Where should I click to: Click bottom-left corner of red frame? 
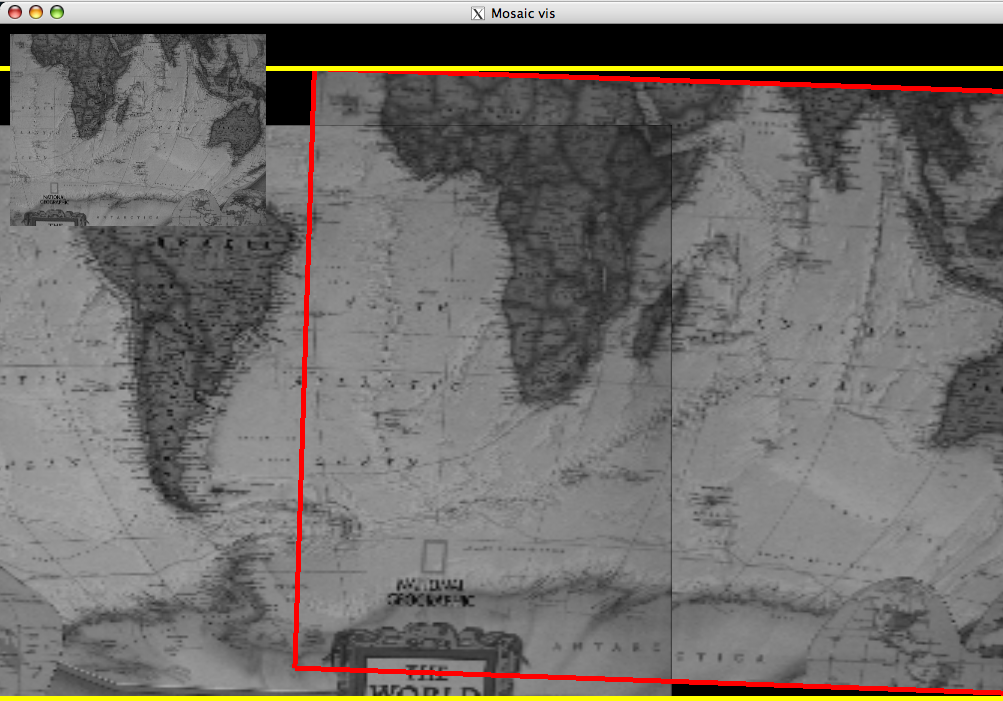tap(295, 666)
